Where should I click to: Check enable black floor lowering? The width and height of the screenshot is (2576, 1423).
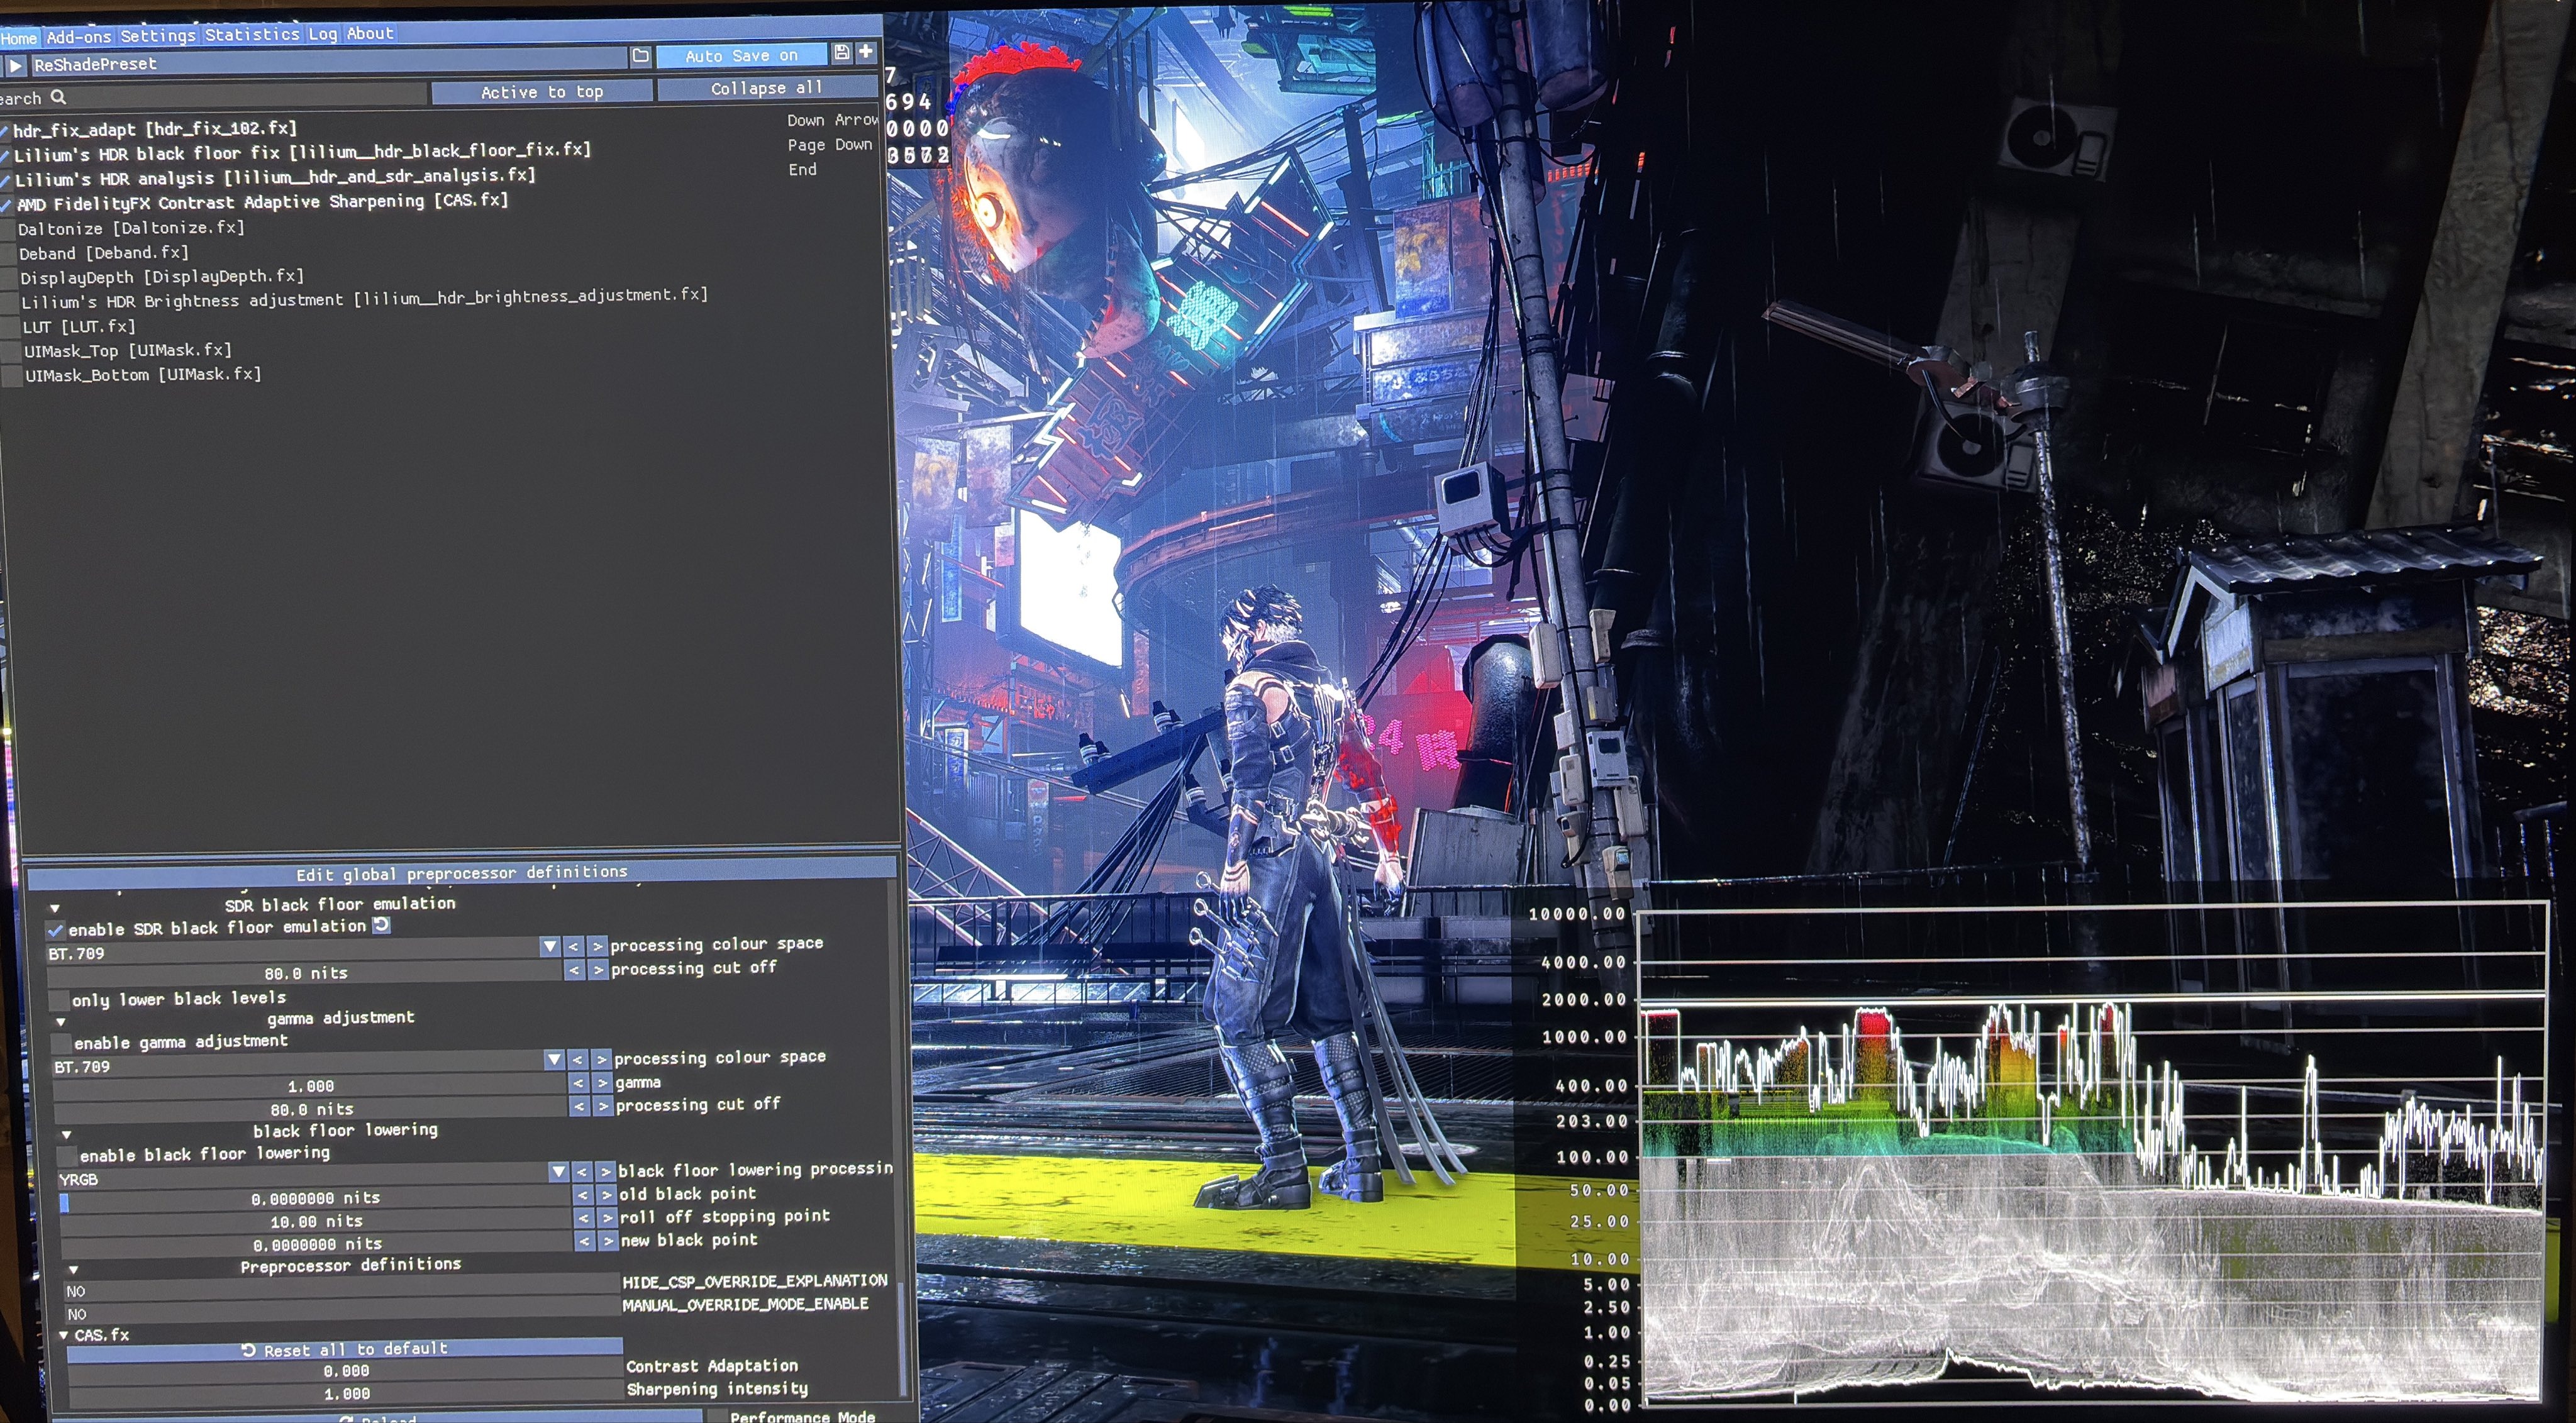tap(68, 1156)
